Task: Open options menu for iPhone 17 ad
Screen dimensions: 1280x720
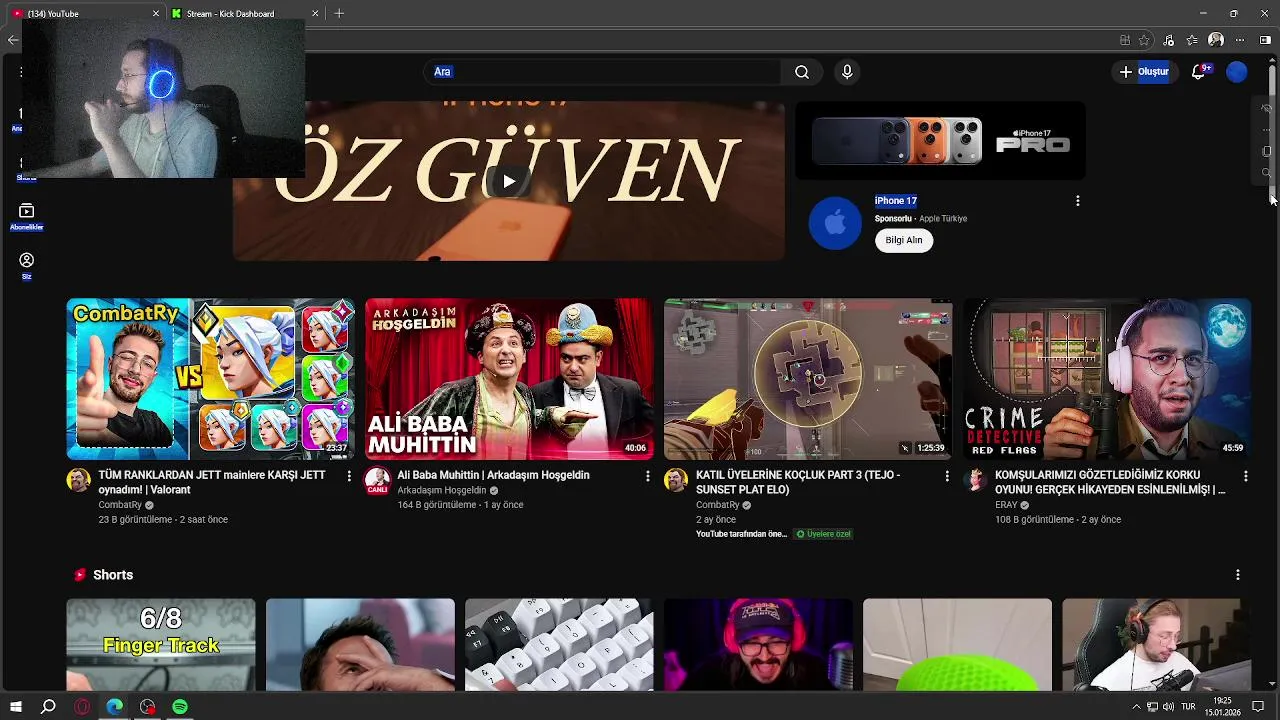Action: [x=1077, y=201]
